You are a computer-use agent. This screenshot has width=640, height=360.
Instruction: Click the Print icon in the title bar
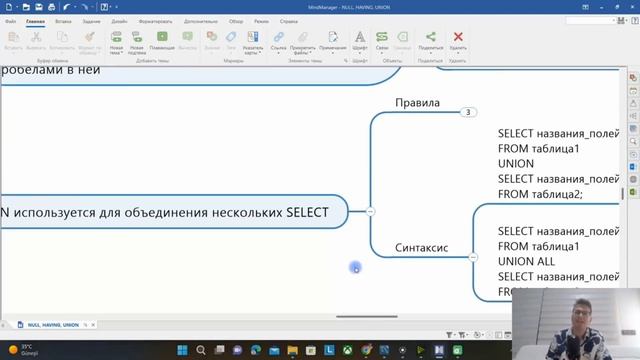tap(51, 7)
